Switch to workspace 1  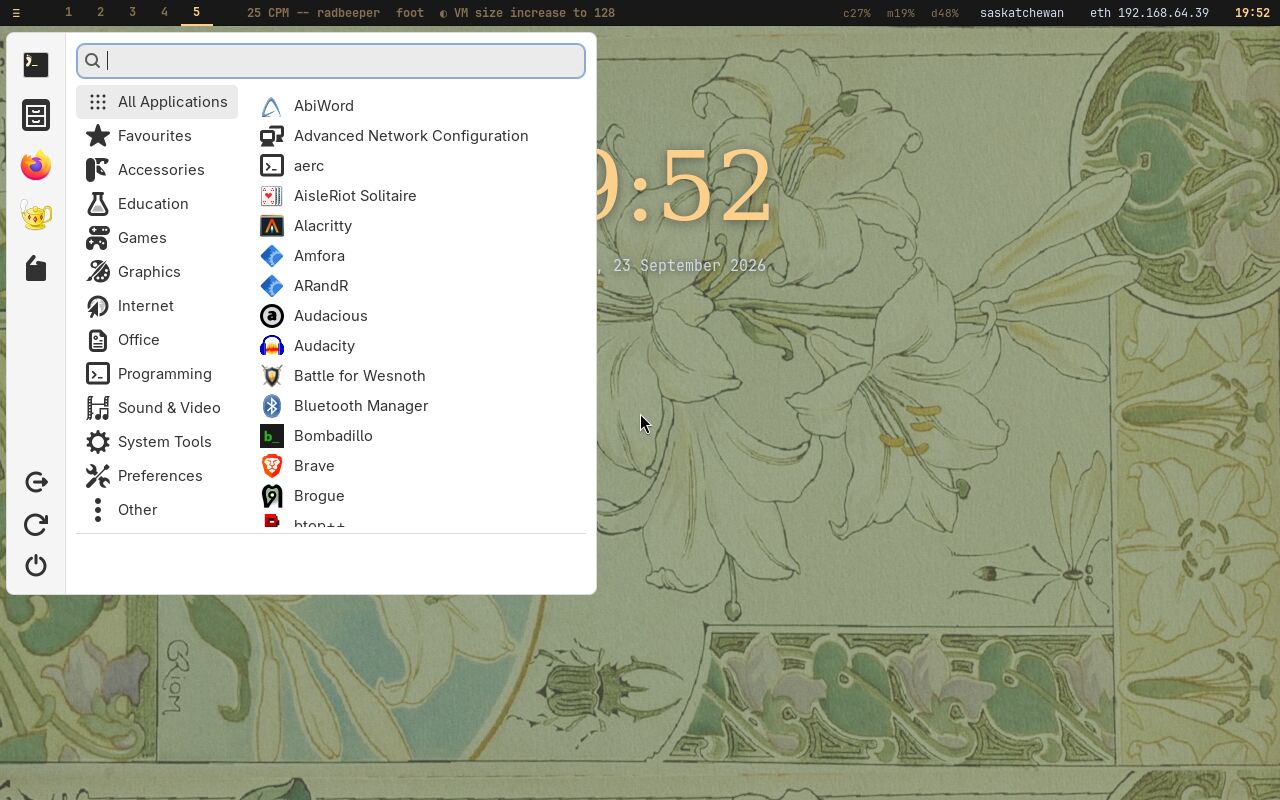coord(68,13)
